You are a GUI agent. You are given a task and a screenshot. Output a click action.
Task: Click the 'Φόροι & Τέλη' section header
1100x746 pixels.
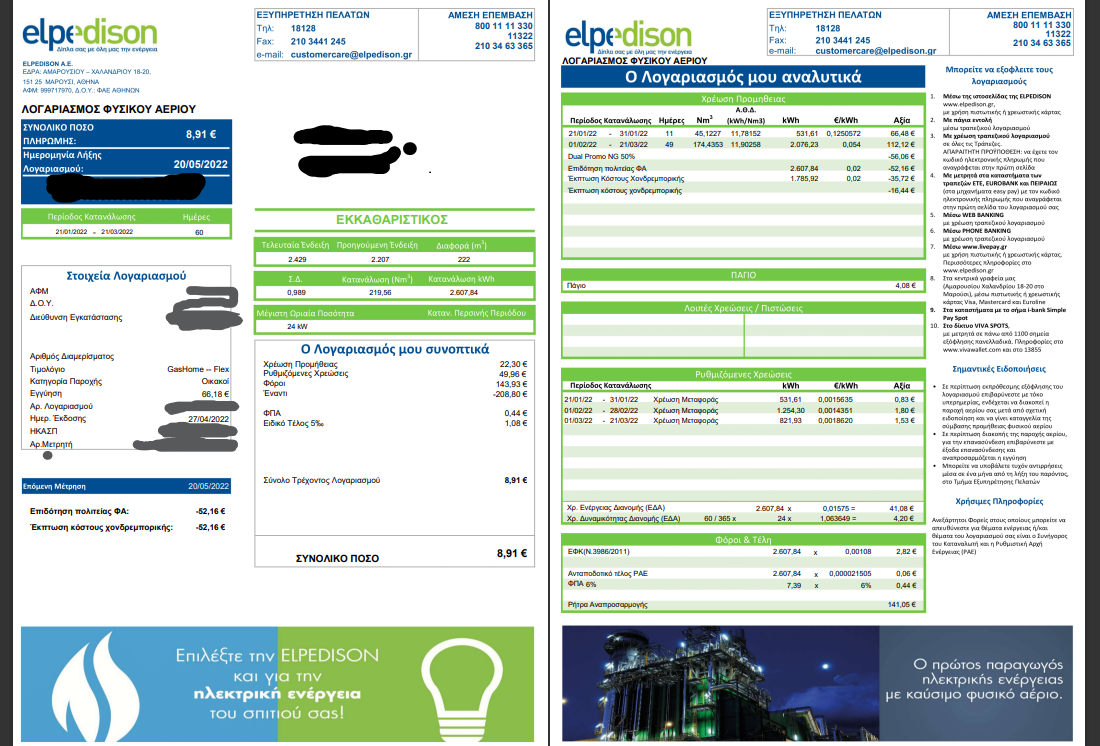pos(743,540)
